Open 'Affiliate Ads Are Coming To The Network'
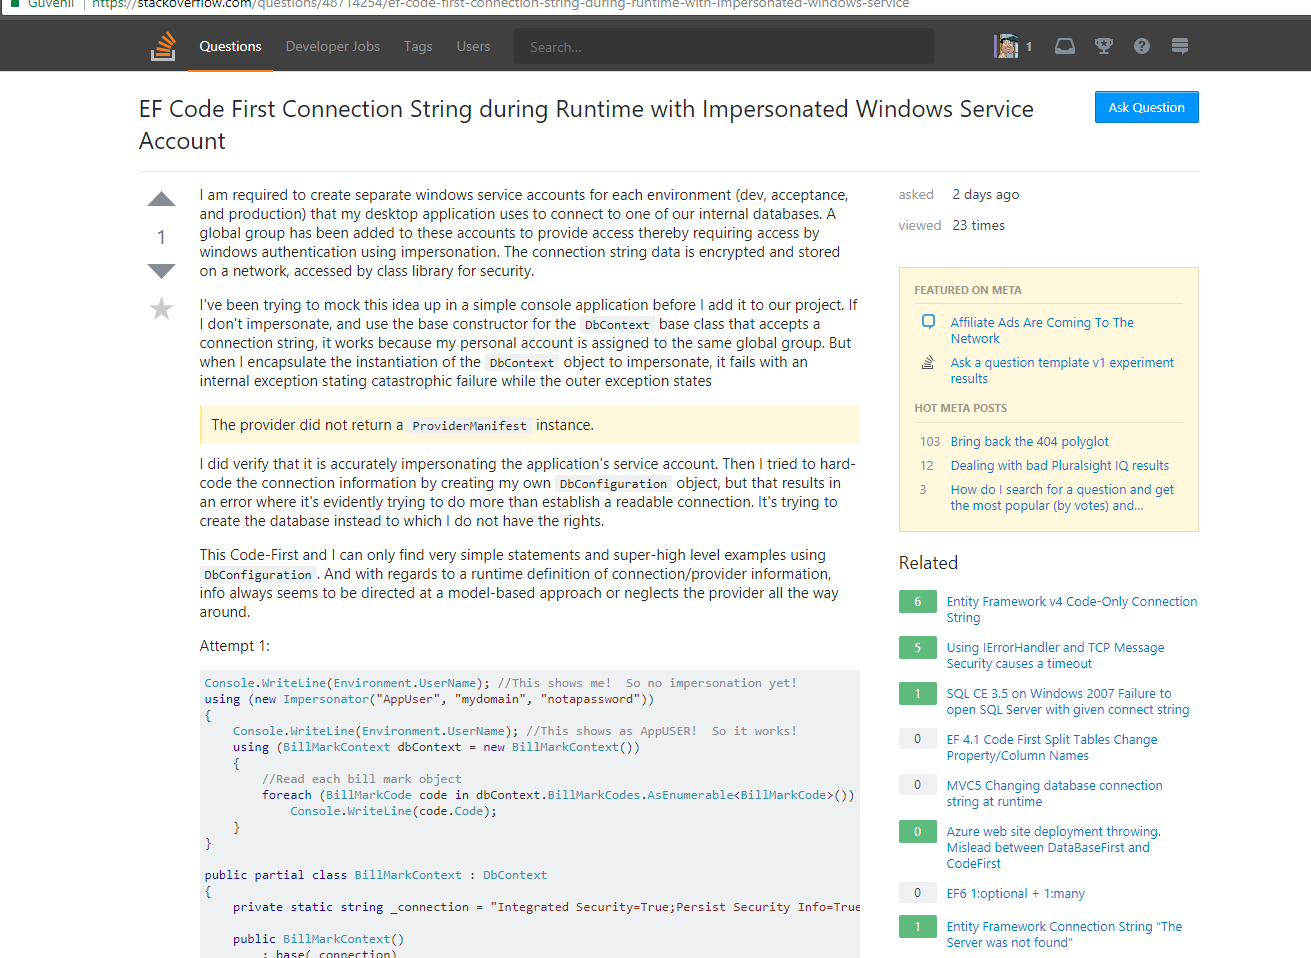The height and width of the screenshot is (958, 1311). click(x=1042, y=330)
